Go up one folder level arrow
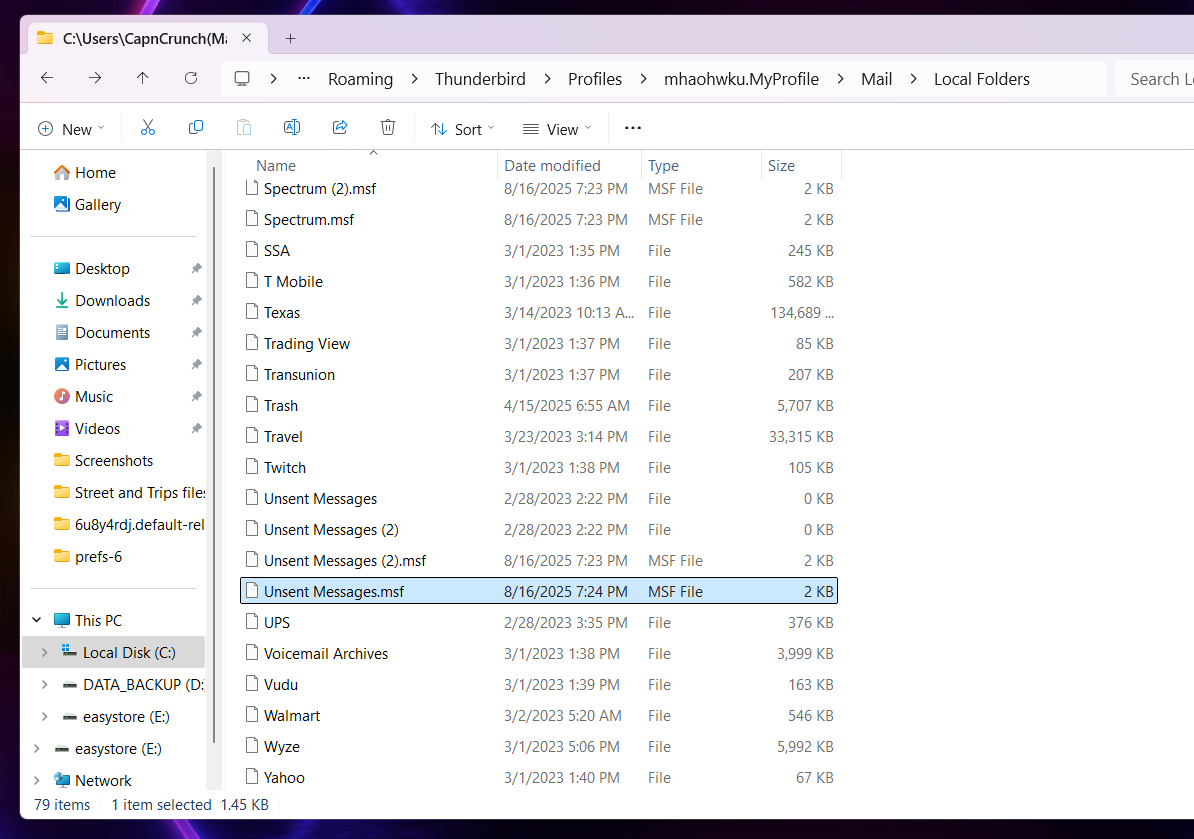 [143, 78]
